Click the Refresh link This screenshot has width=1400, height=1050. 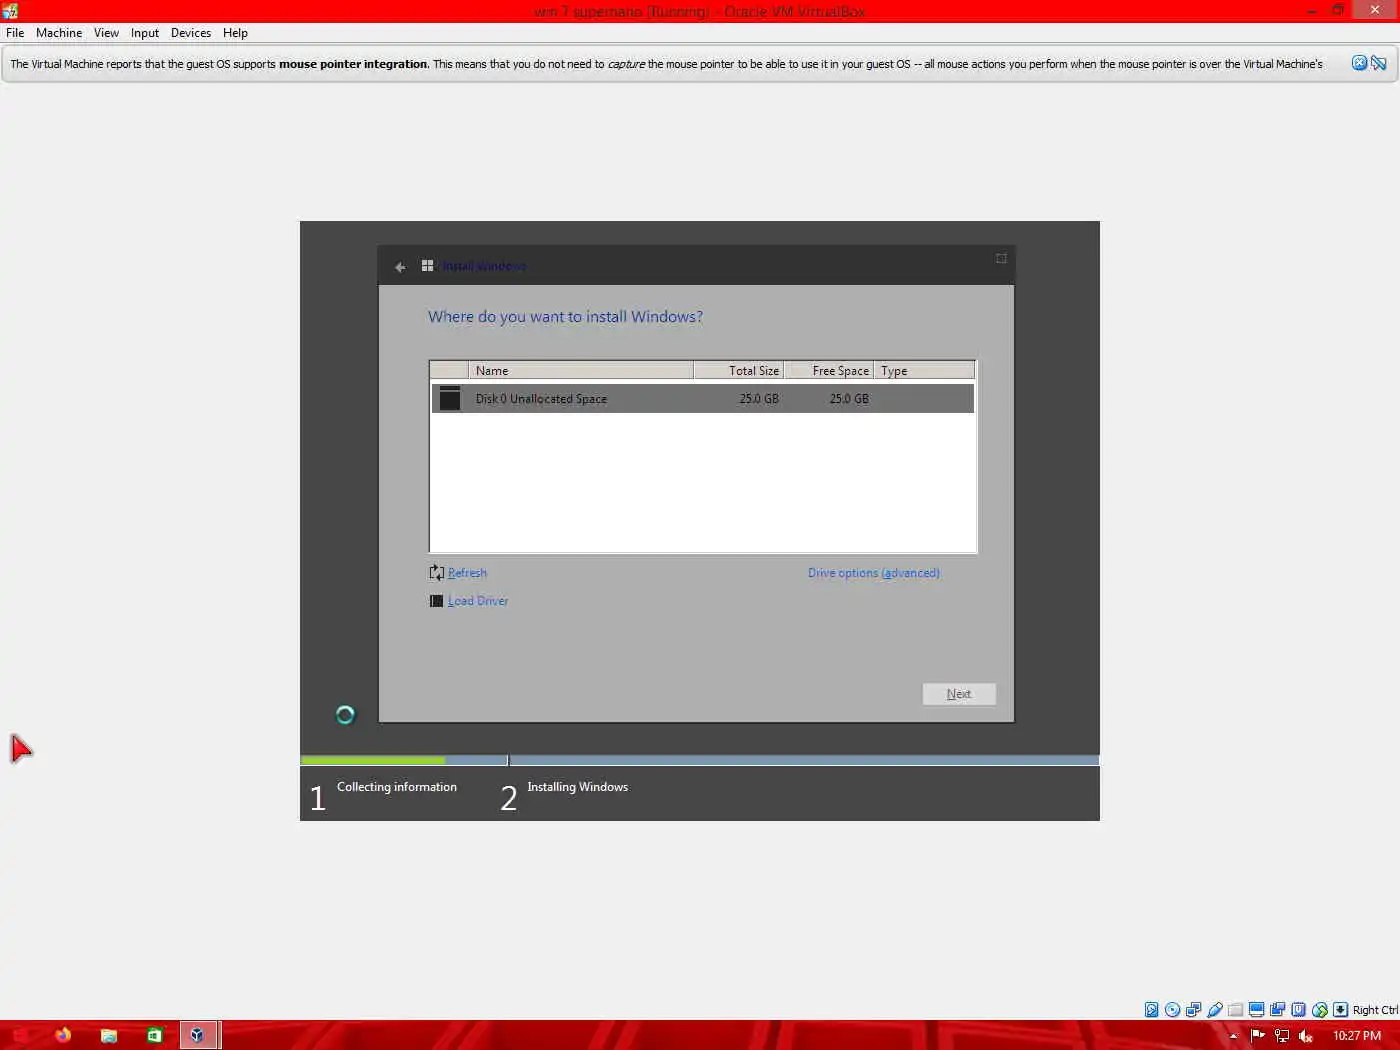point(467,573)
